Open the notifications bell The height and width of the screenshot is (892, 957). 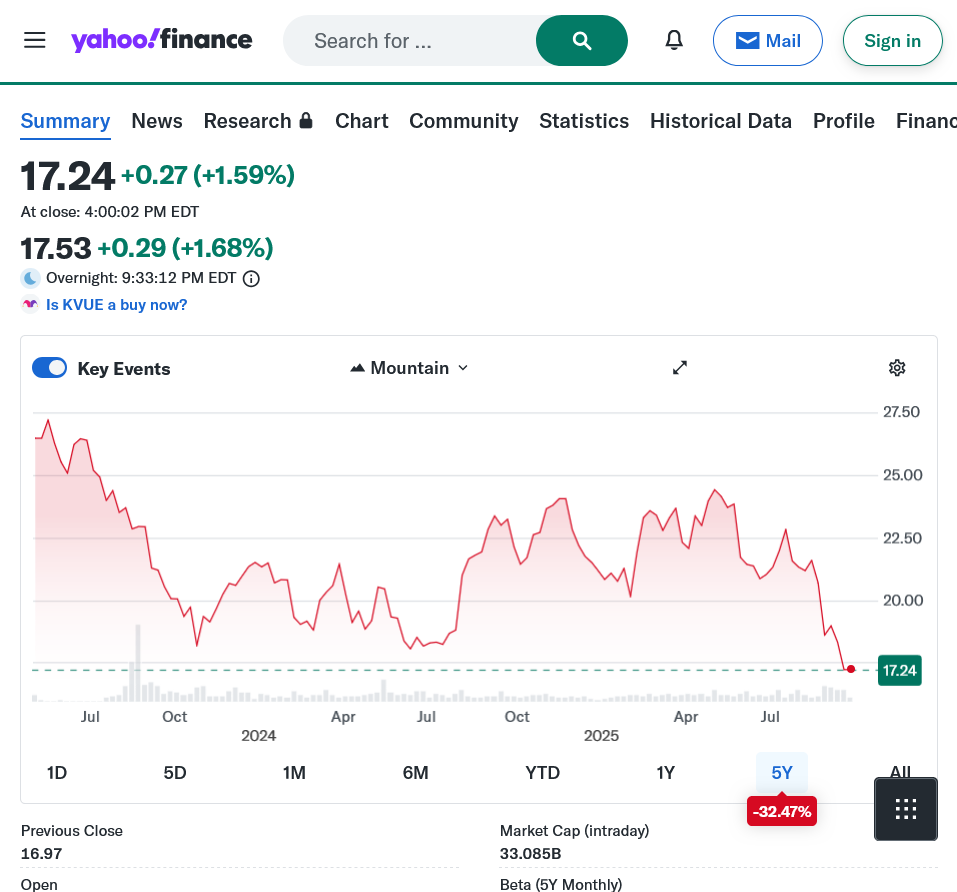click(x=675, y=40)
